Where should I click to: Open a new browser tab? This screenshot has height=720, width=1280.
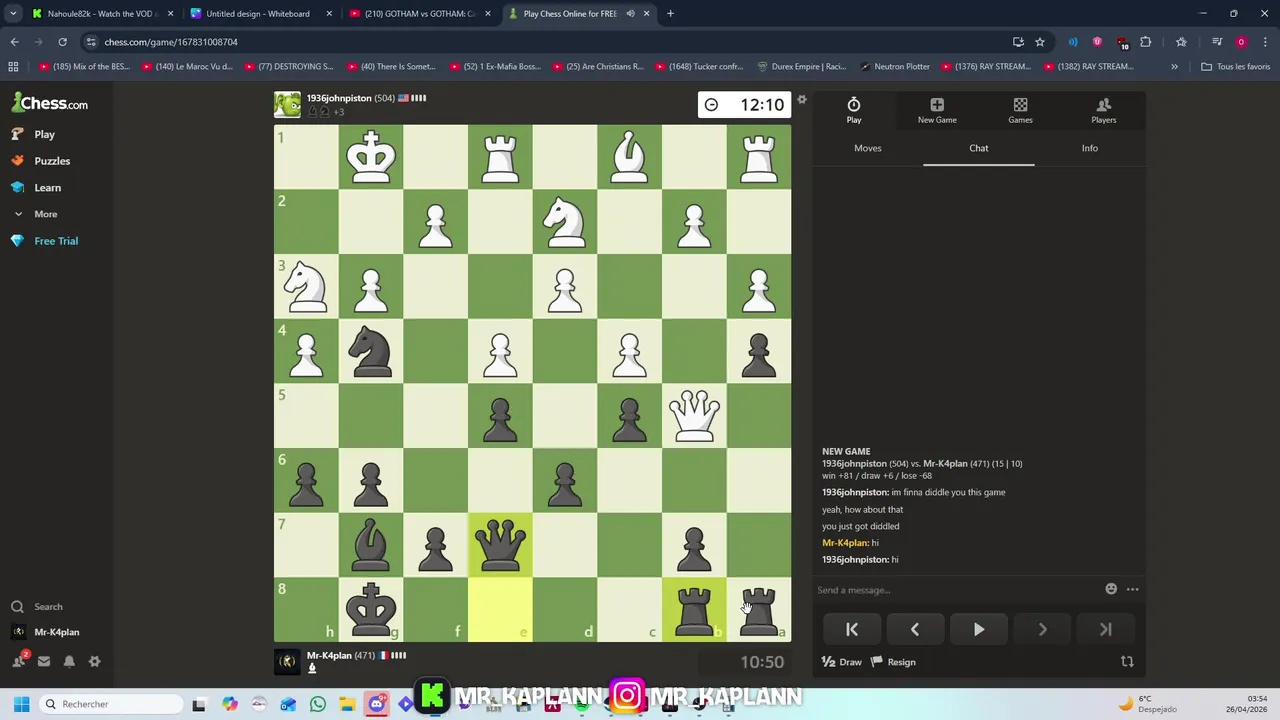tap(670, 14)
